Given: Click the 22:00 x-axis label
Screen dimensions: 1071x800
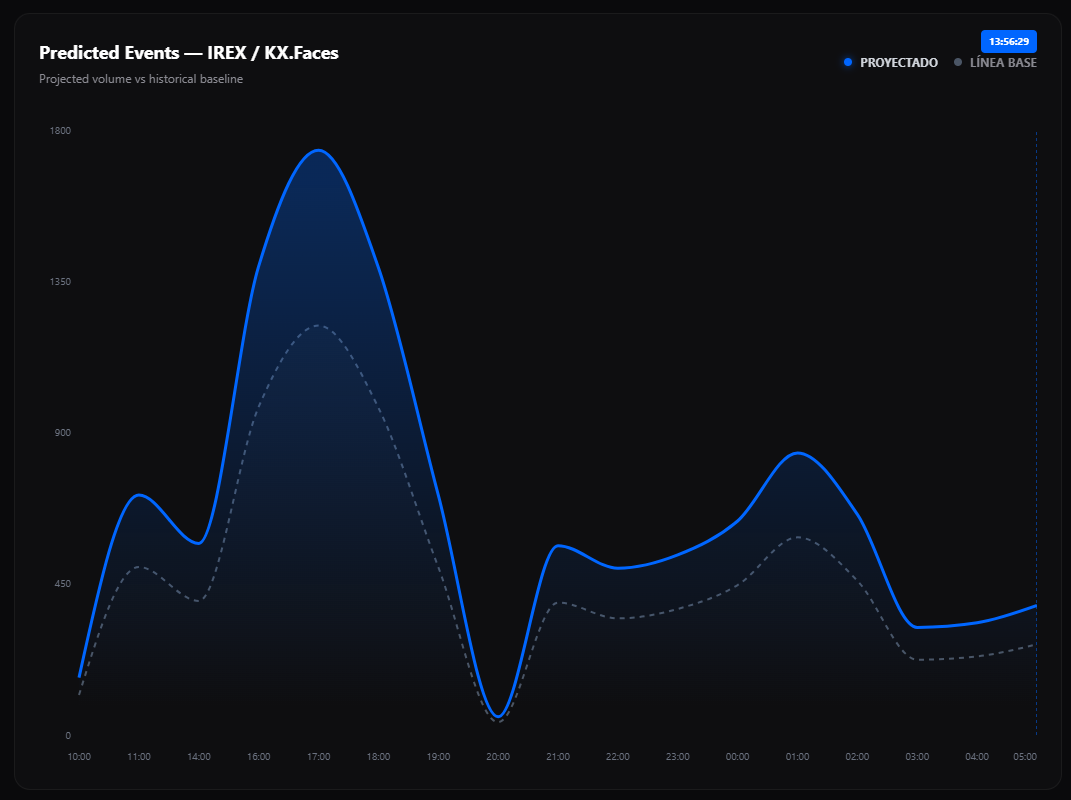Looking at the screenshot, I should click(617, 756).
